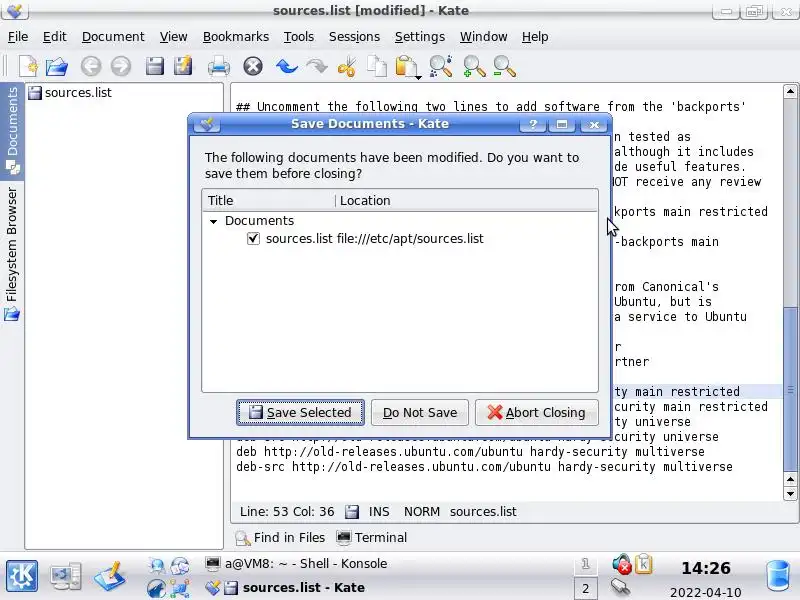Open the Sessions menu
The height and width of the screenshot is (600, 800).
(x=354, y=37)
